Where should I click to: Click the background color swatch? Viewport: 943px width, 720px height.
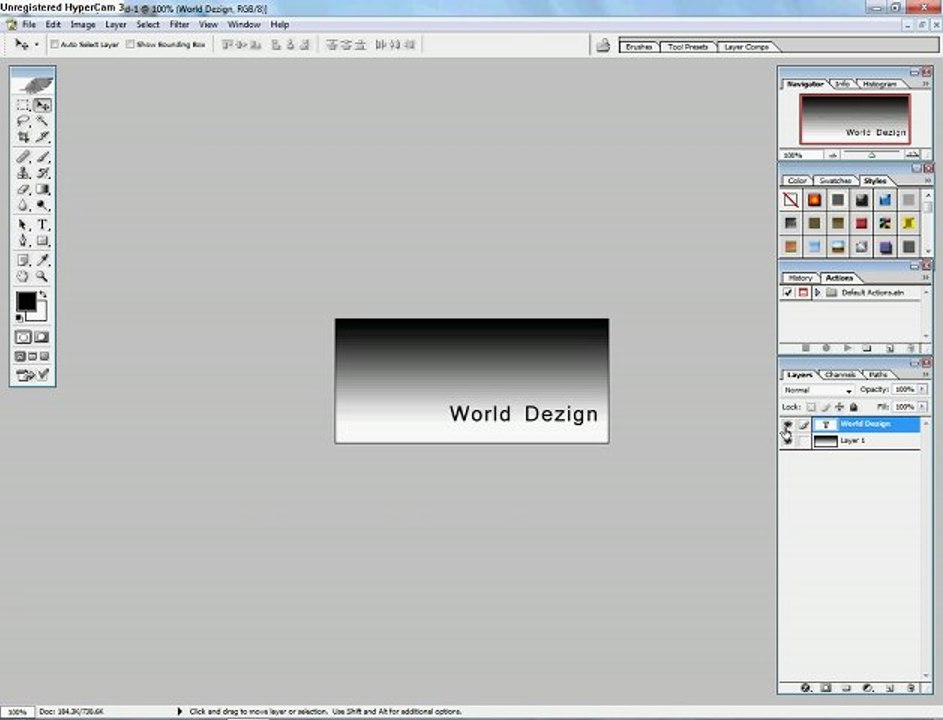point(41,314)
